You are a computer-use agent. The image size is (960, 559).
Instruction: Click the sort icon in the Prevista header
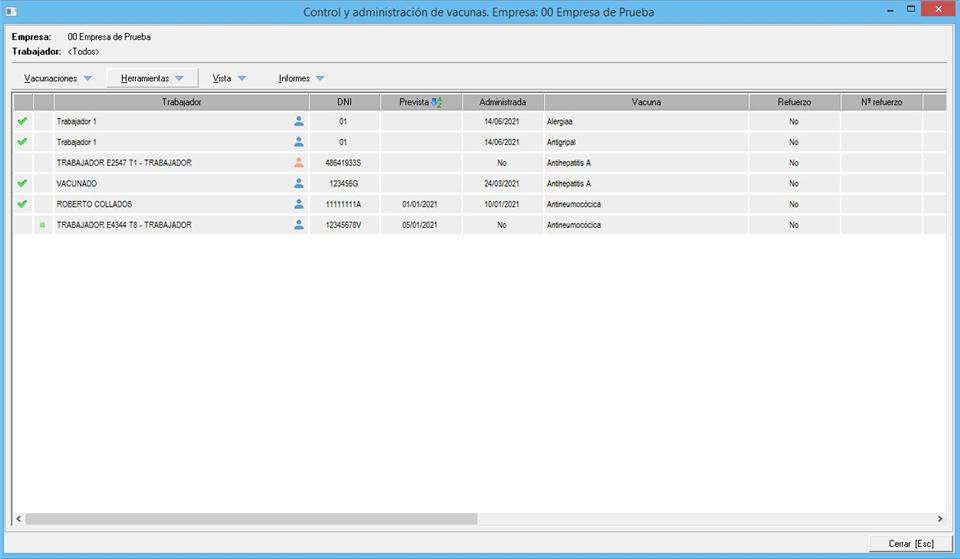pos(436,102)
